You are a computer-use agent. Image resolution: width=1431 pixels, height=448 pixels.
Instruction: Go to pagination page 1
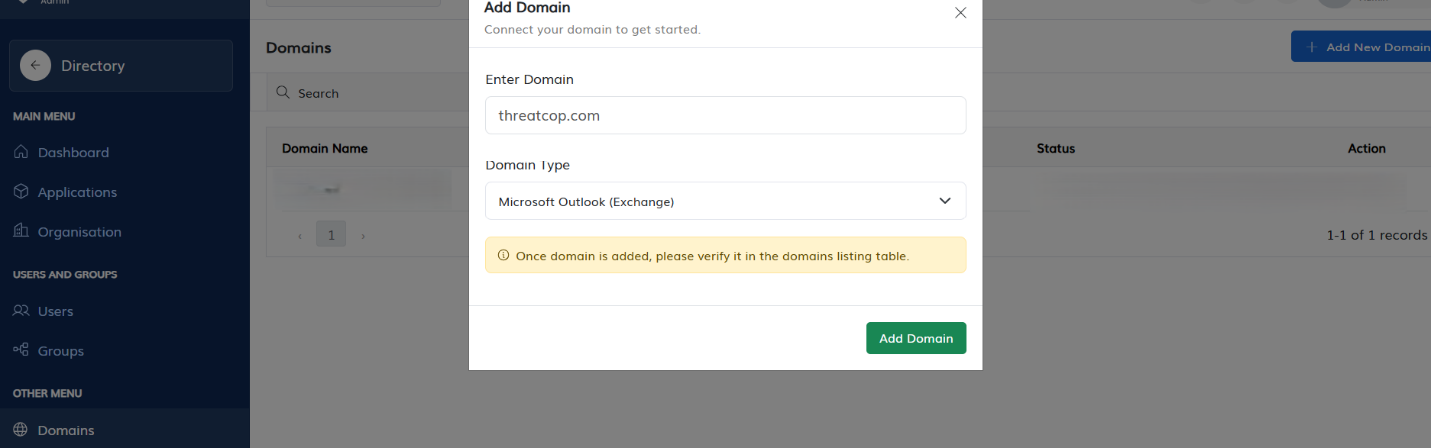click(331, 235)
